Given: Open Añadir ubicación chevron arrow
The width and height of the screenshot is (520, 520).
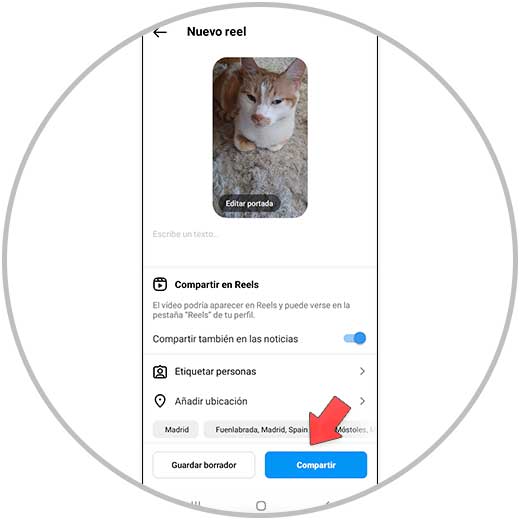Looking at the screenshot, I should point(362,401).
